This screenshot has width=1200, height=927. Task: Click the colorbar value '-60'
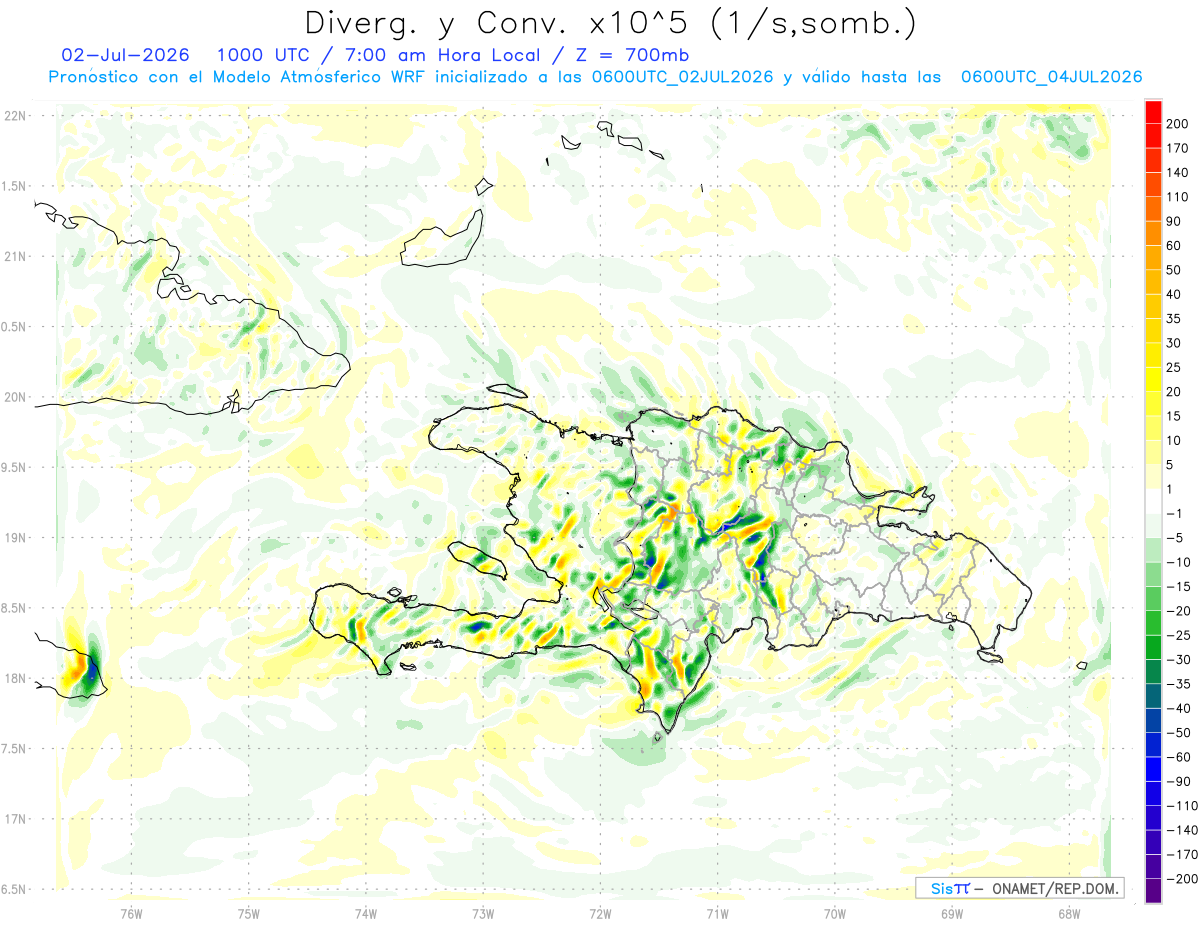point(1180,757)
